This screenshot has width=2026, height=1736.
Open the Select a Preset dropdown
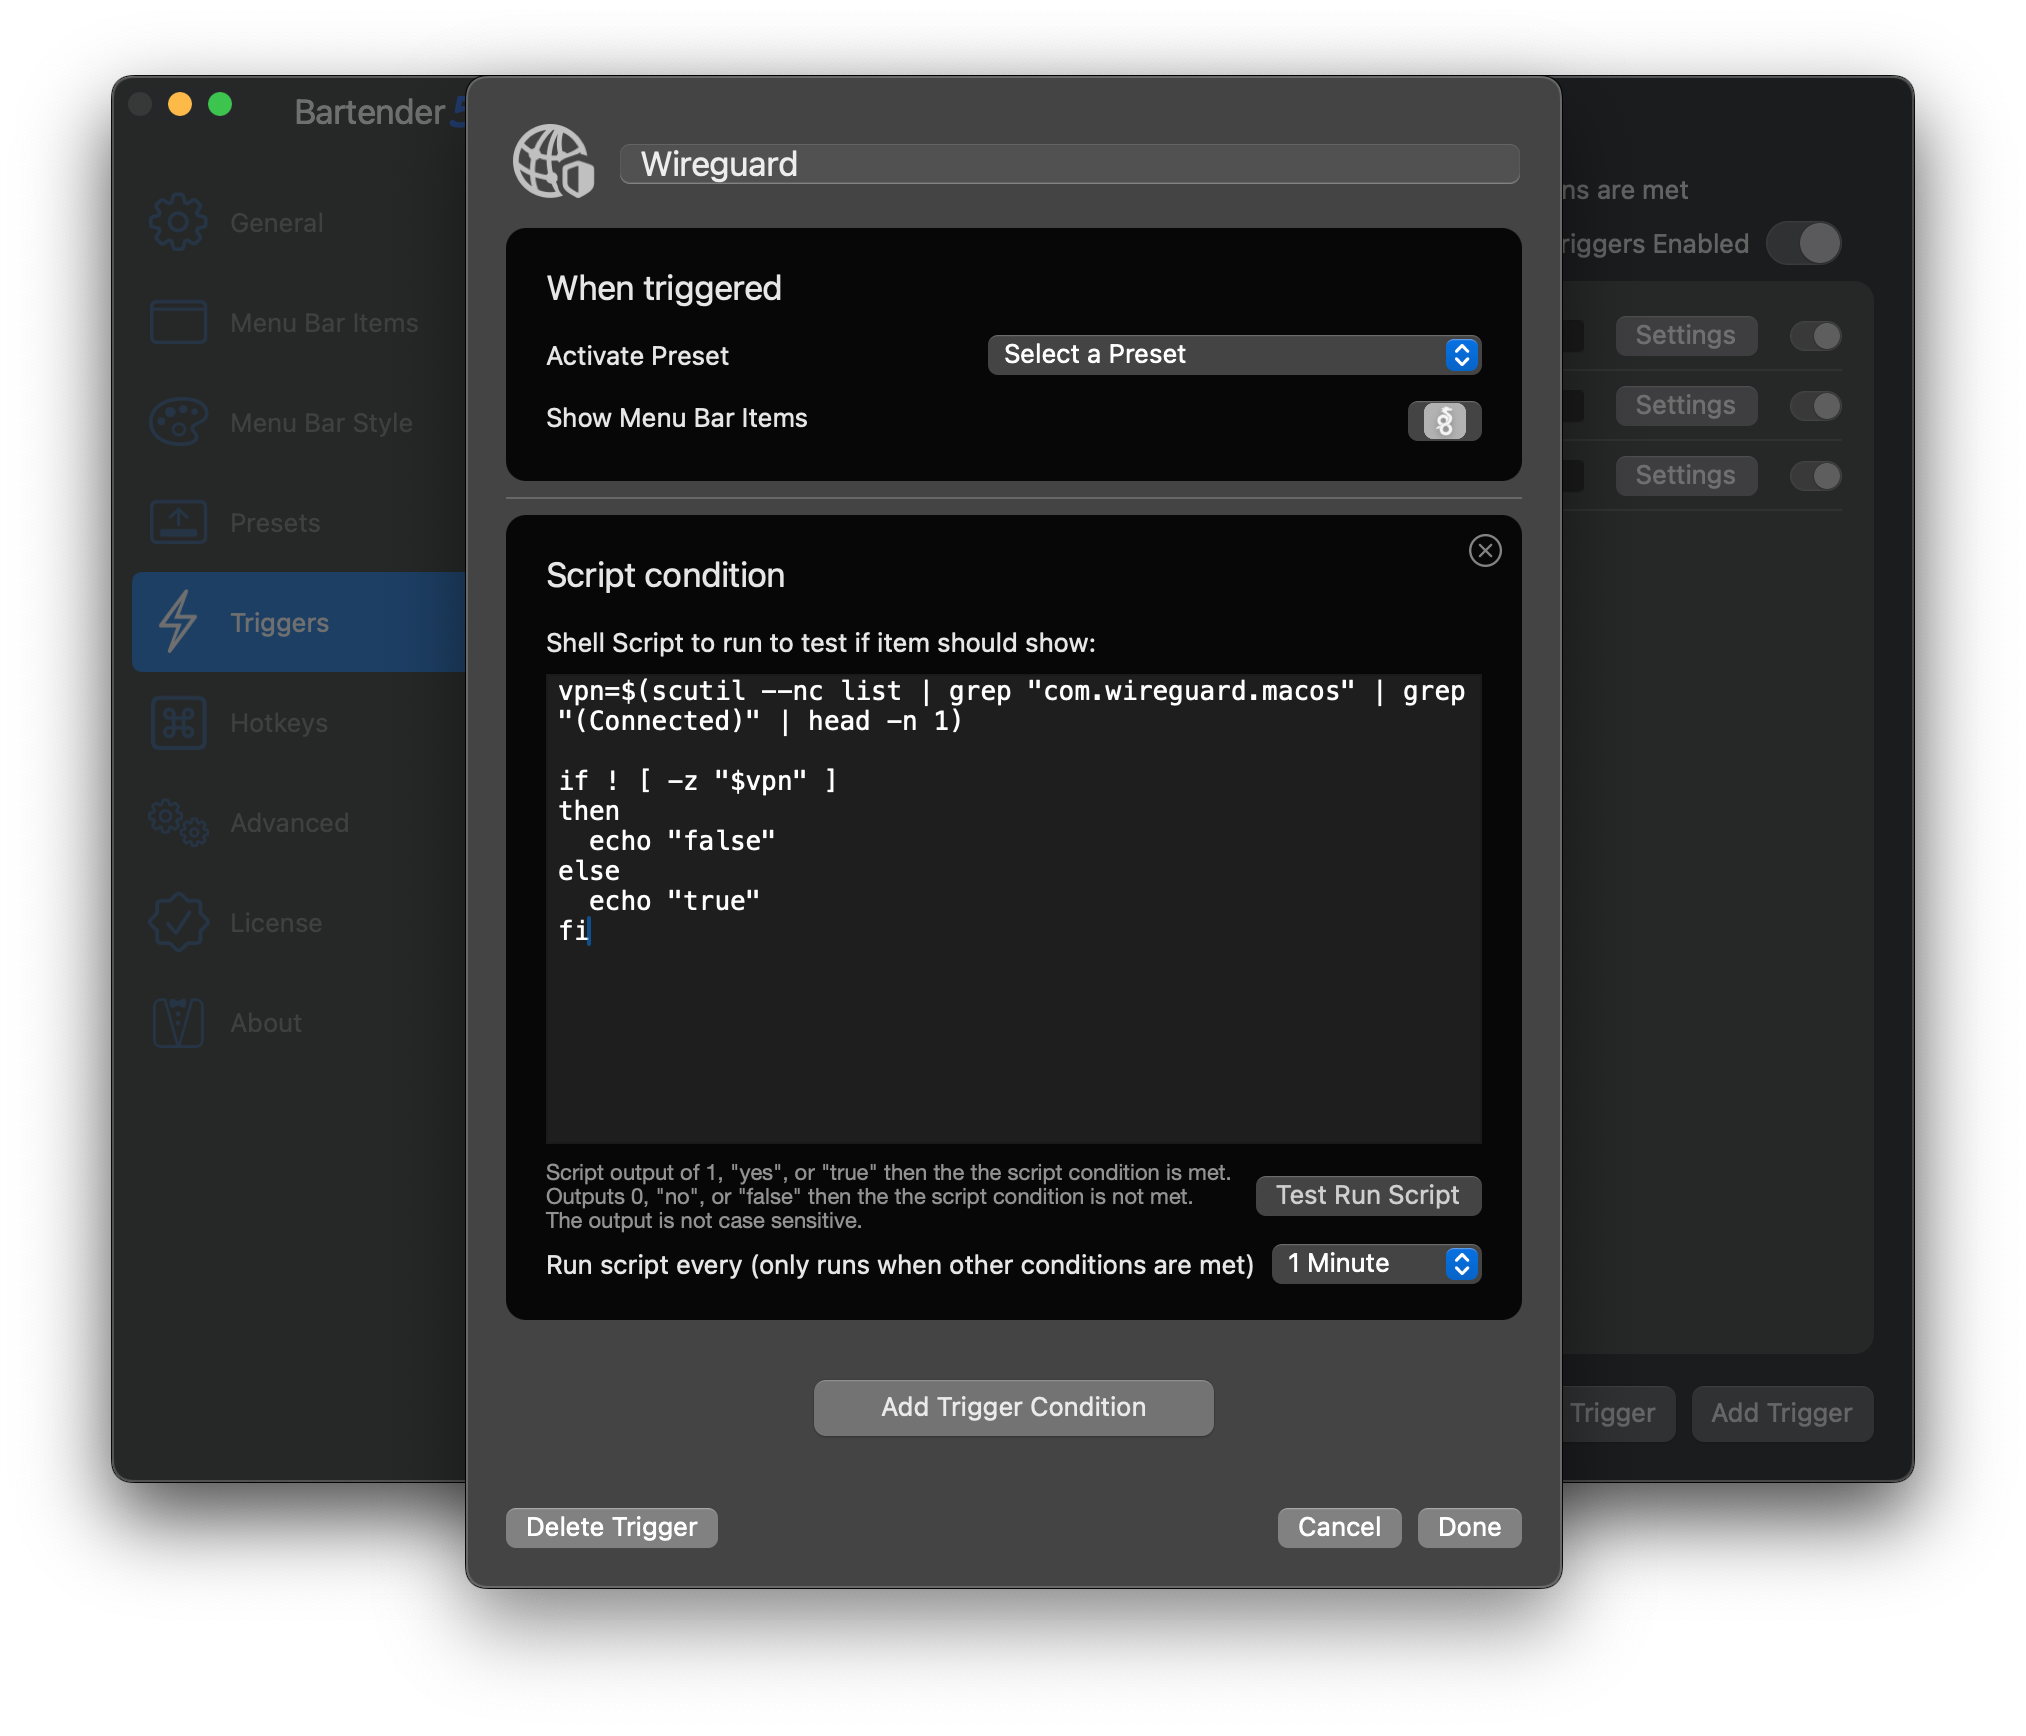coord(1234,355)
